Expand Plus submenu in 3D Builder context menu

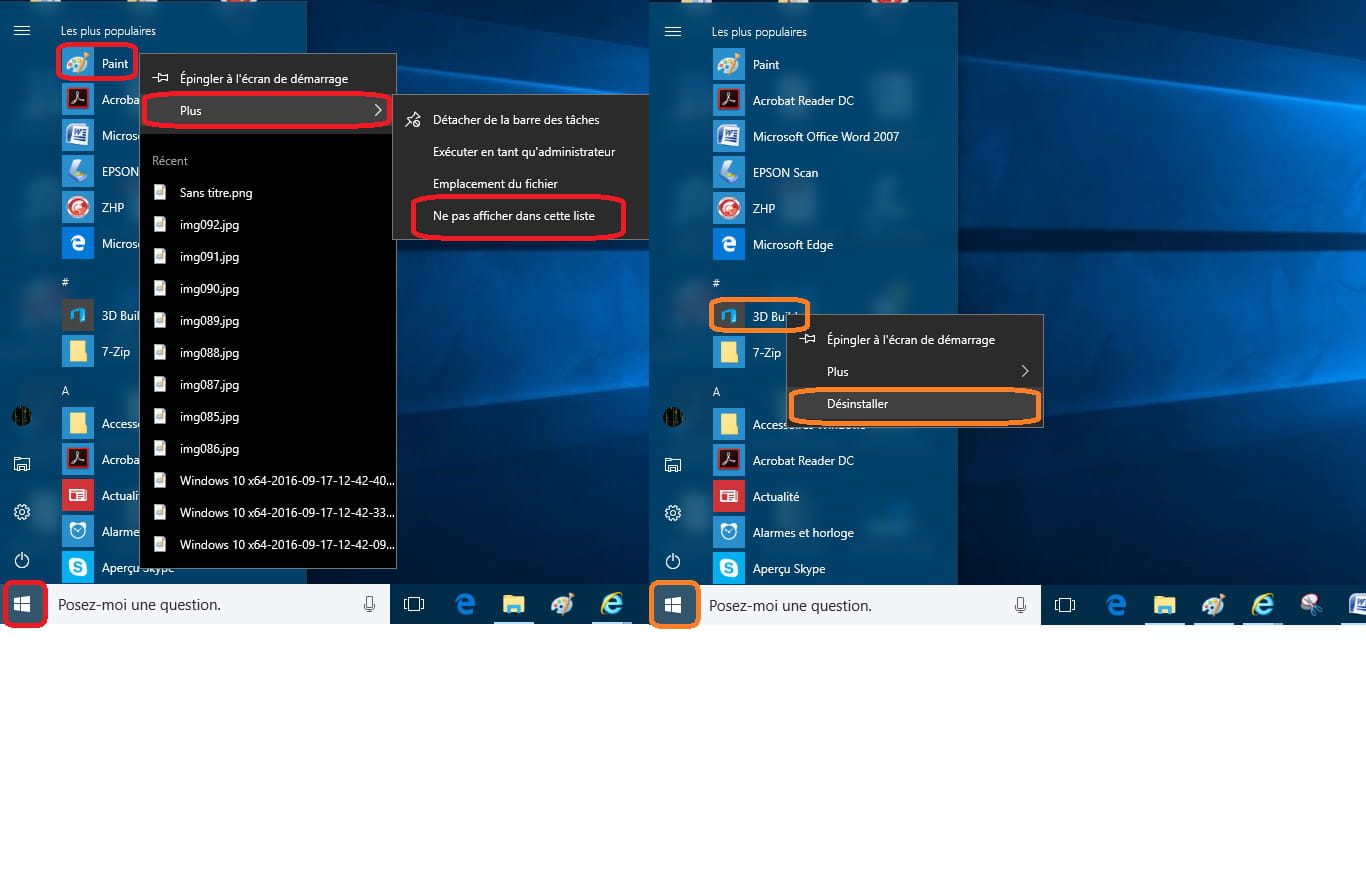(x=915, y=371)
